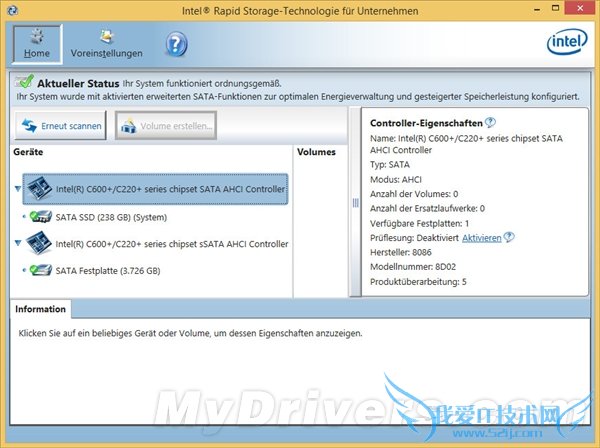Image resolution: width=600 pixels, height=448 pixels.
Task: Select Intel C600+/C220+ SATA AHCI Controller row
Action: (155, 189)
